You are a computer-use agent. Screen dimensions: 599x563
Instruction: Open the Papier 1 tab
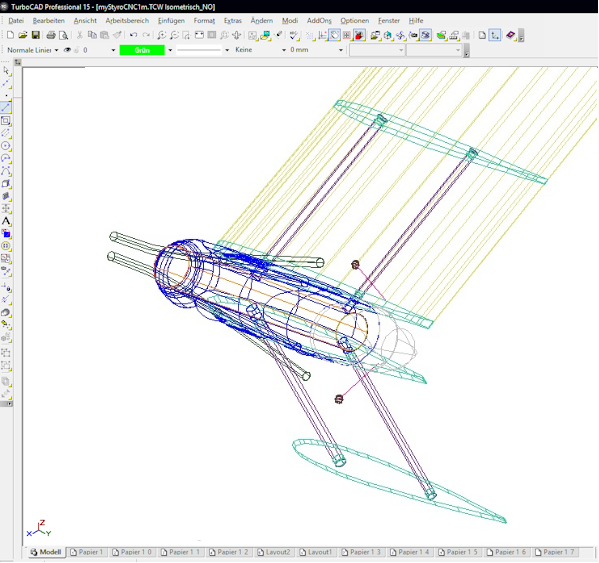[87, 552]
